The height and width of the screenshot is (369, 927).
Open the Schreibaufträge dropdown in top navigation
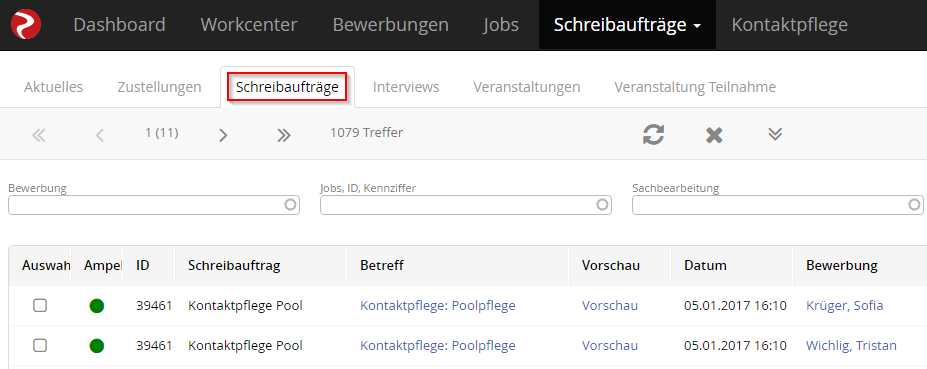(627, 25)
